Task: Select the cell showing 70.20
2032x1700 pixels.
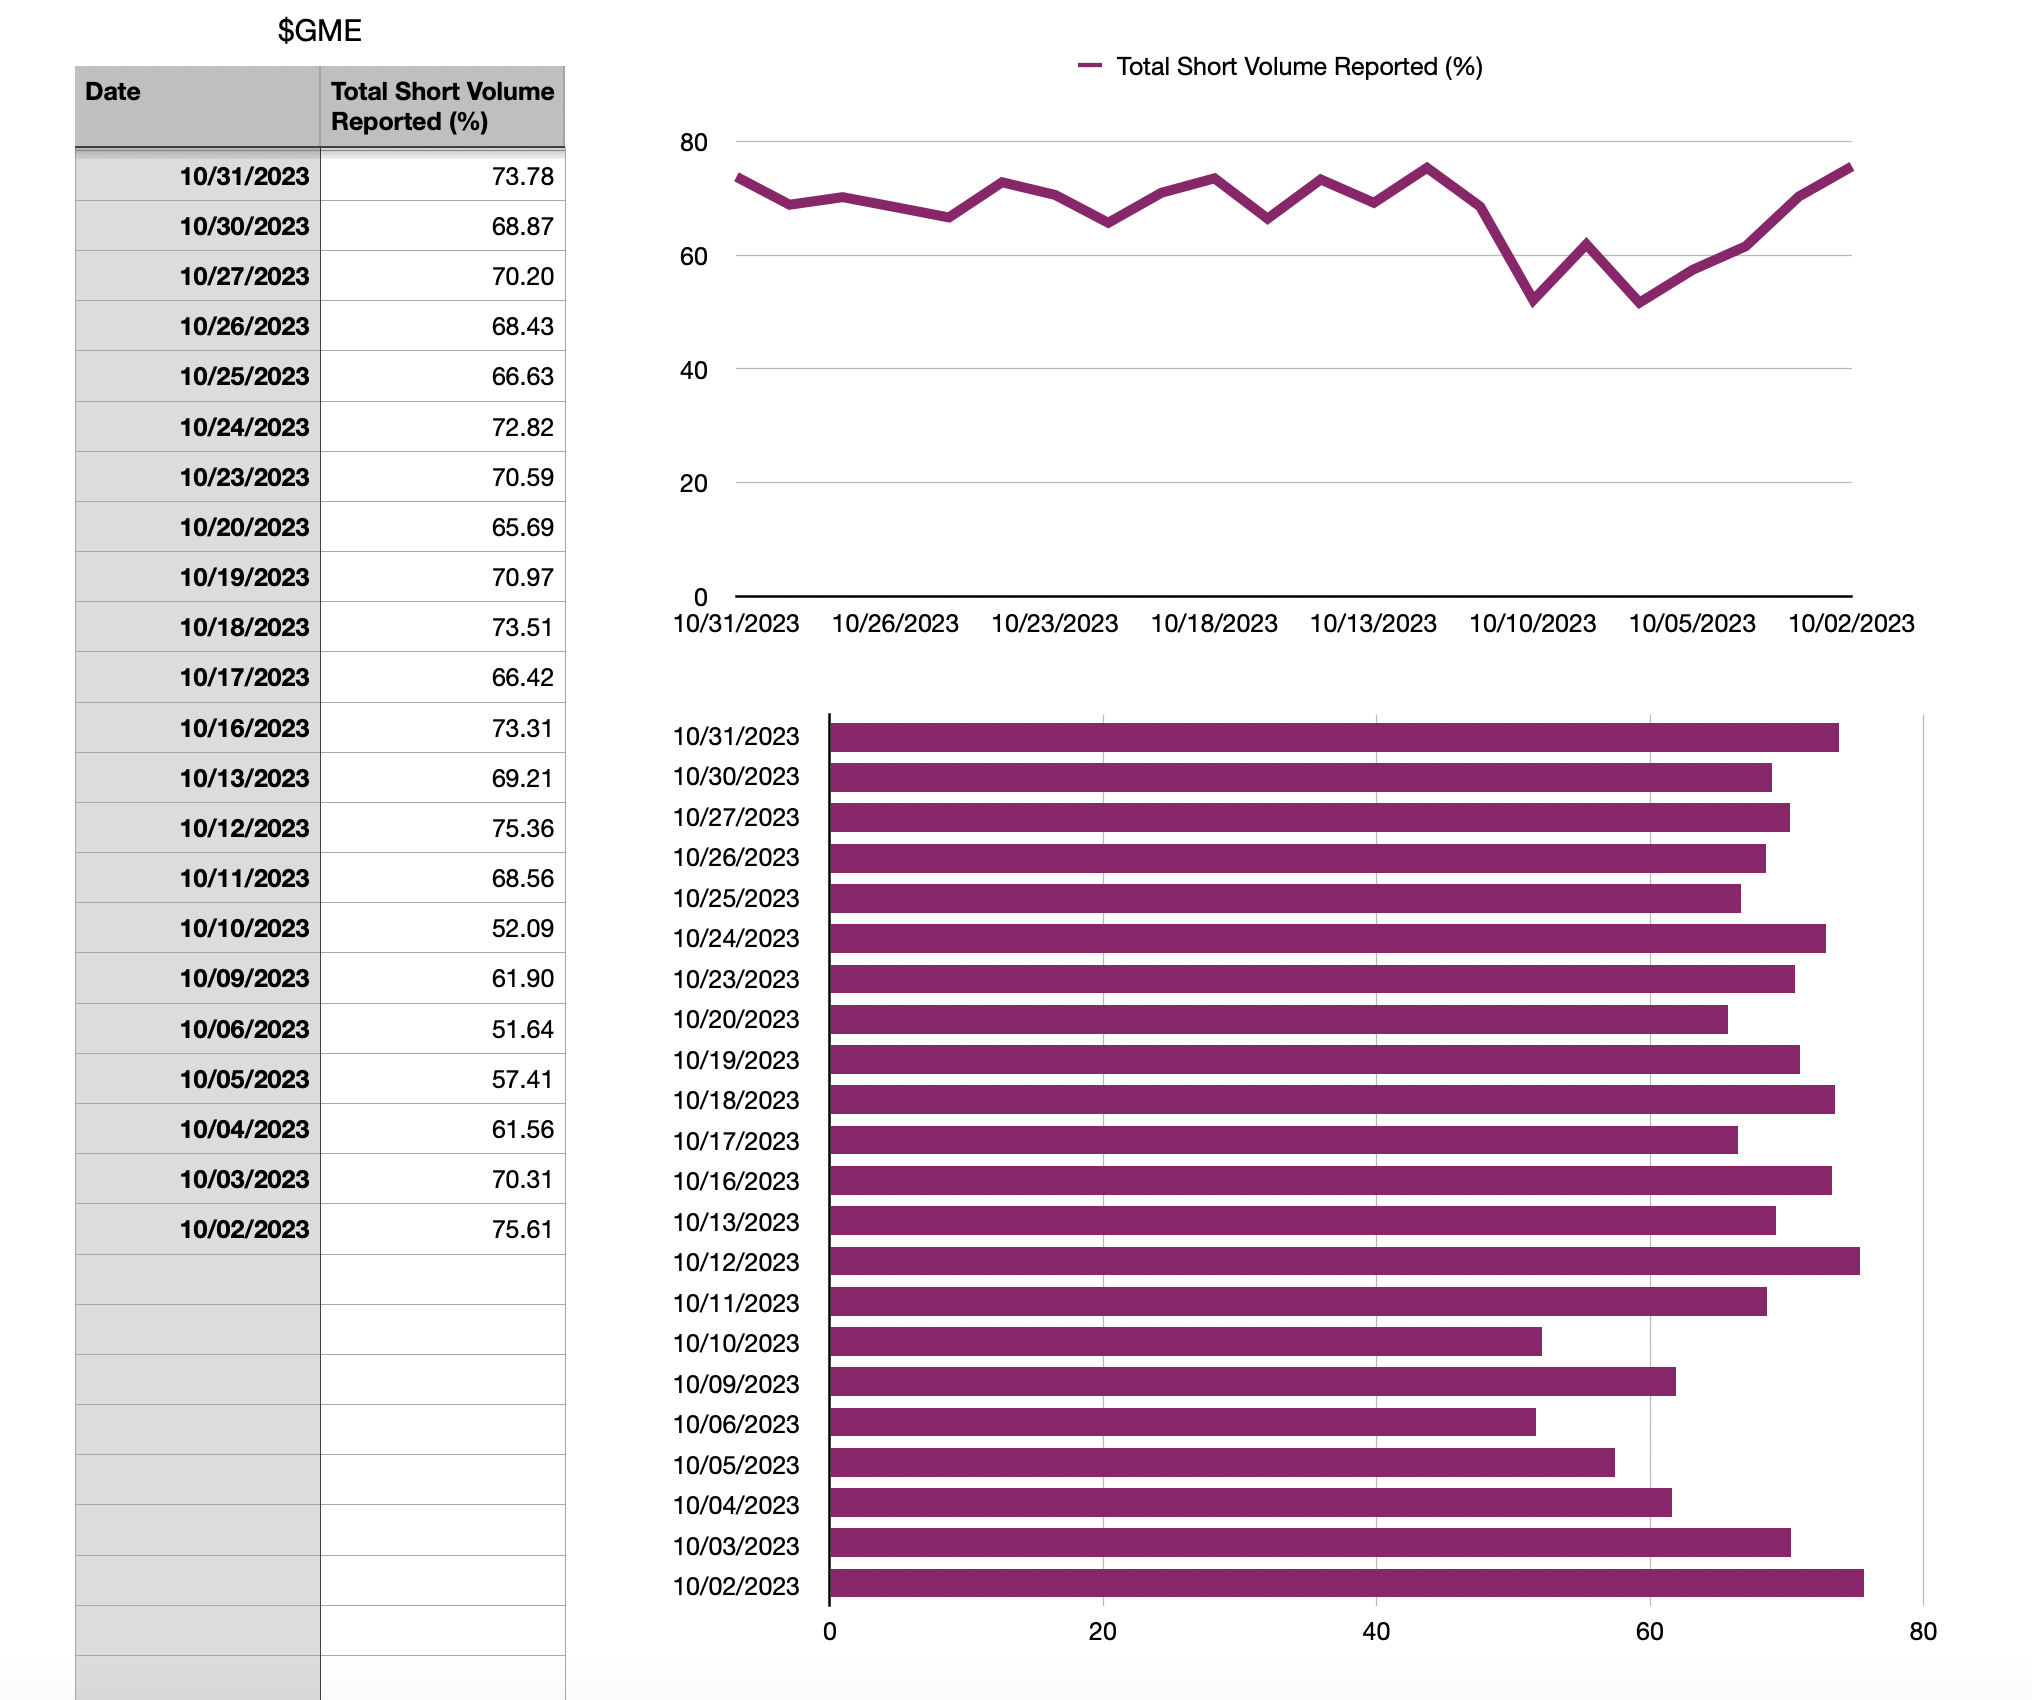Action: pos(443,276)
